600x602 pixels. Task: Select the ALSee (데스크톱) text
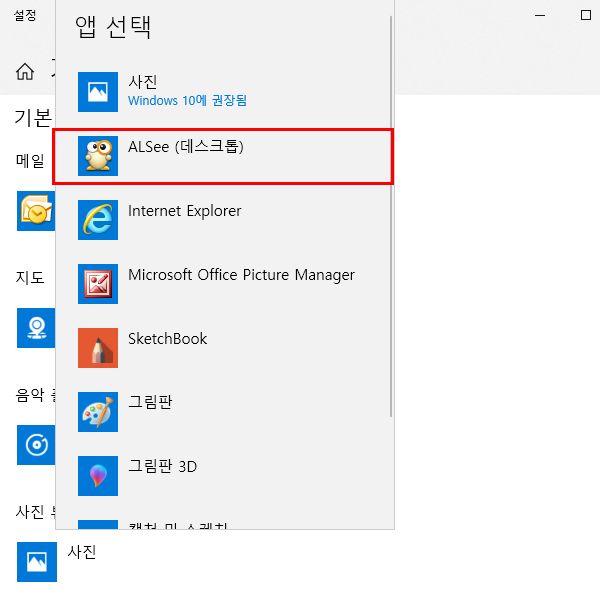click(186, 147)
